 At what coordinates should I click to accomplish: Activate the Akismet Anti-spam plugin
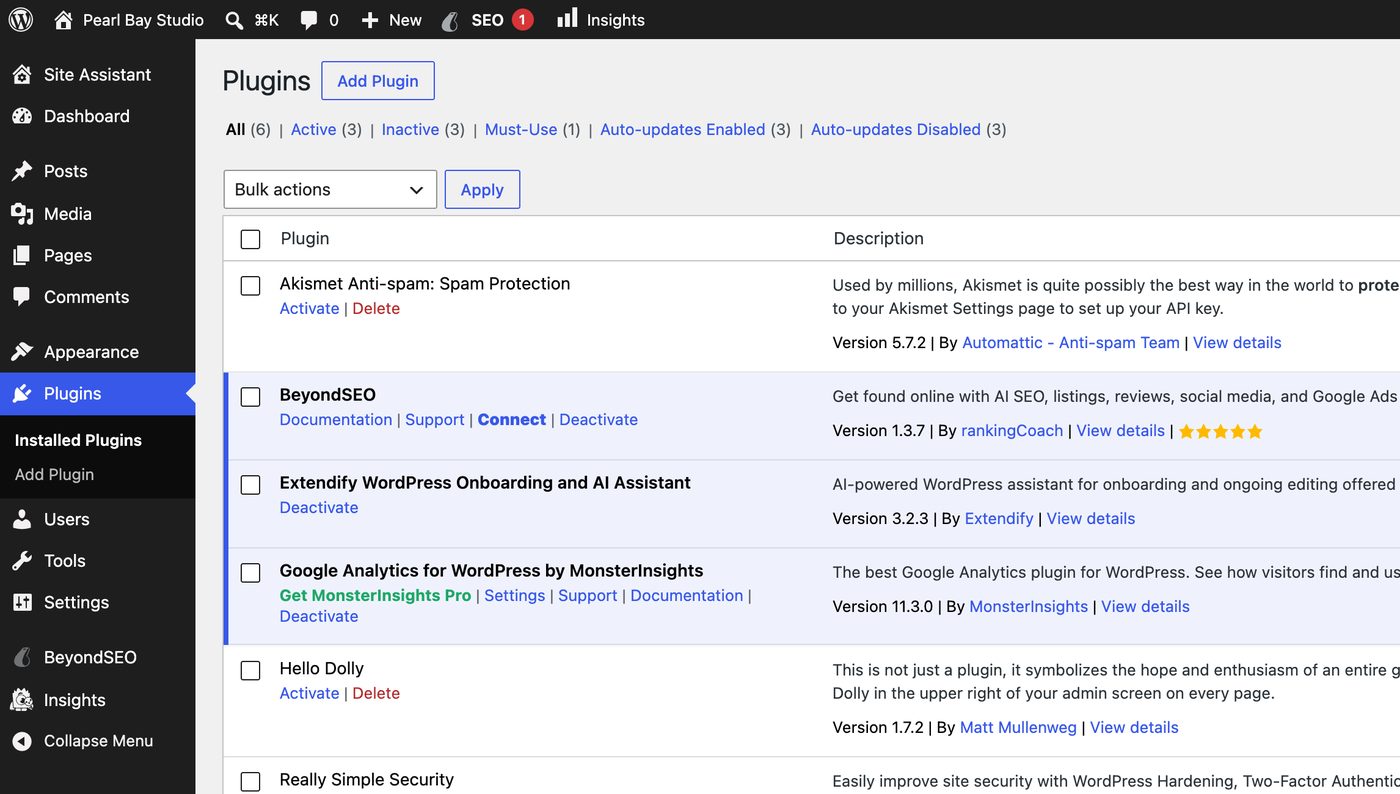click(x=309, y=308)
